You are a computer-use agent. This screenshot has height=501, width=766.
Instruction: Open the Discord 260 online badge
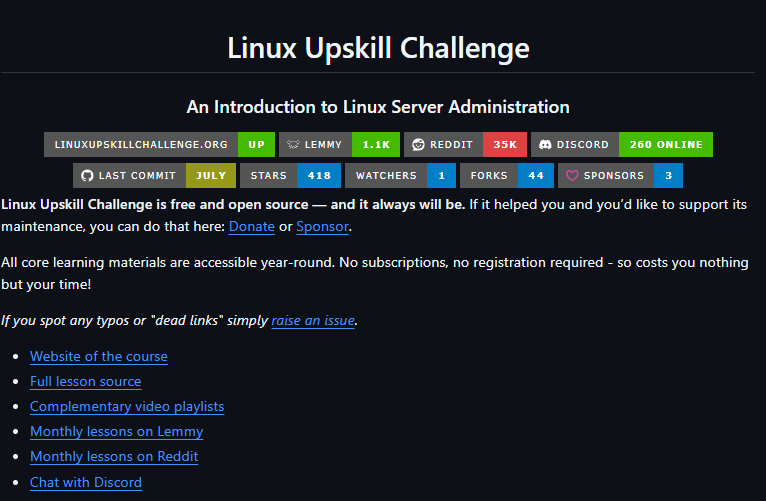tap(622, 145)
